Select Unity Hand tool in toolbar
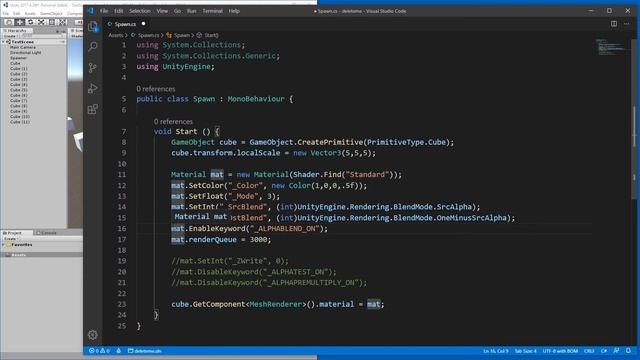The height and width of the screenshot is (360, 640). (9, 22)
